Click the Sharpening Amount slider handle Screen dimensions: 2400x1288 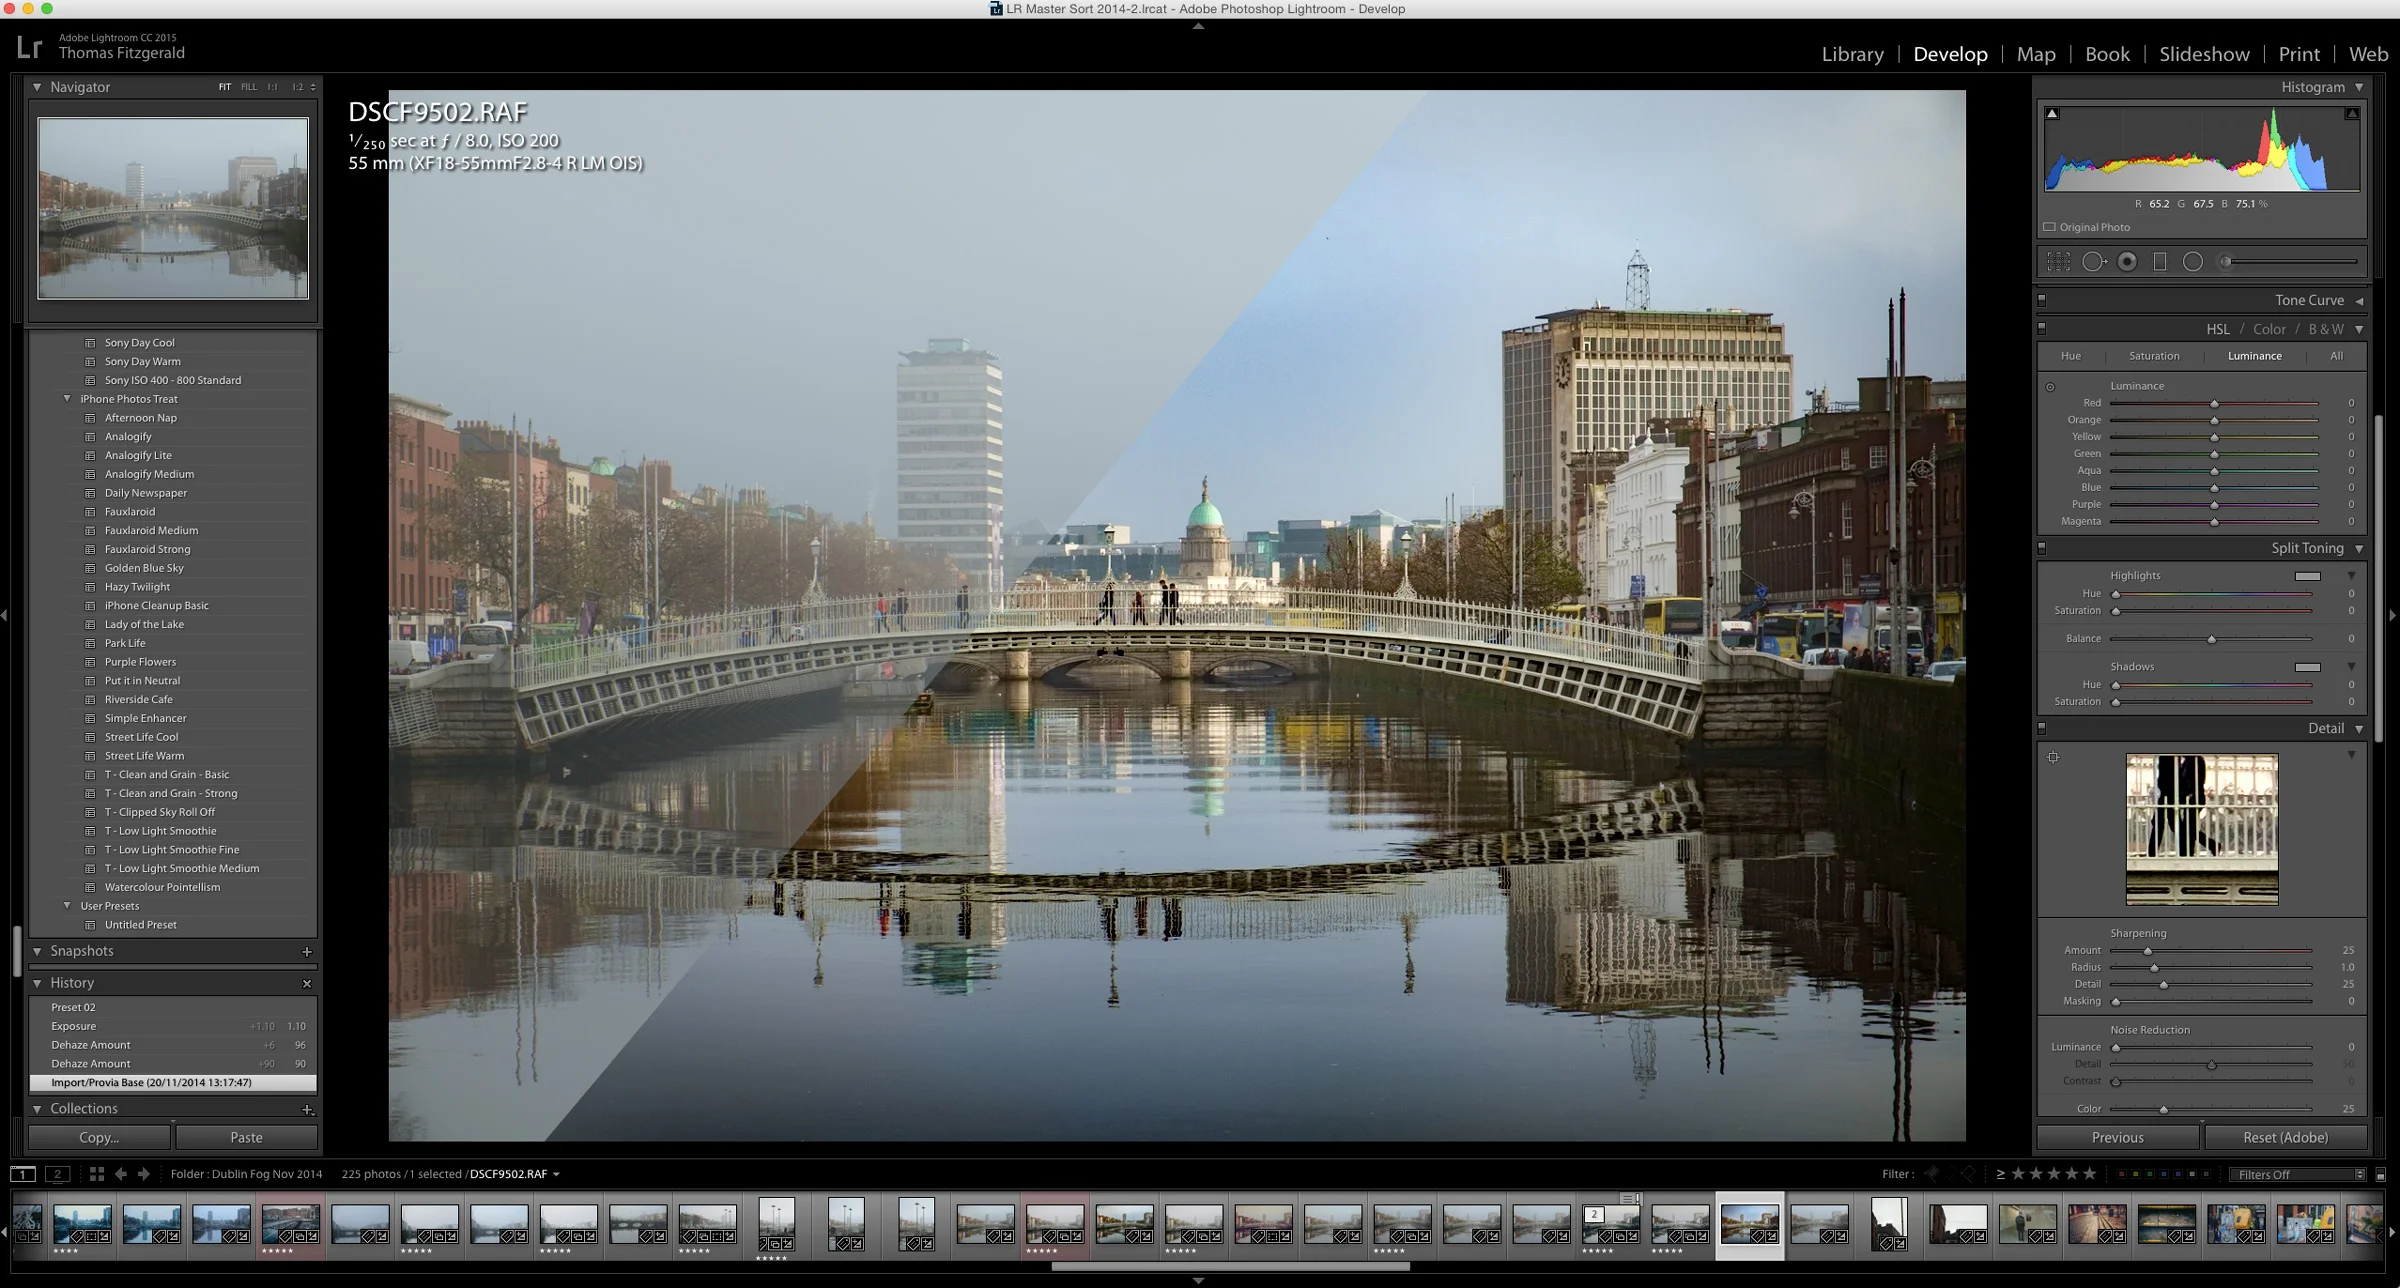click(2147, 951)
